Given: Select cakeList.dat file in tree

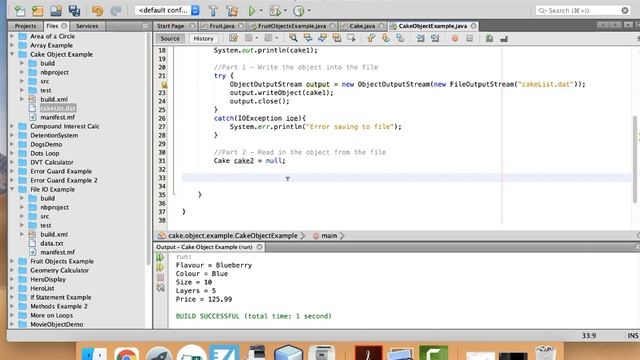Looking at the screenshot, I should point(58,108).
